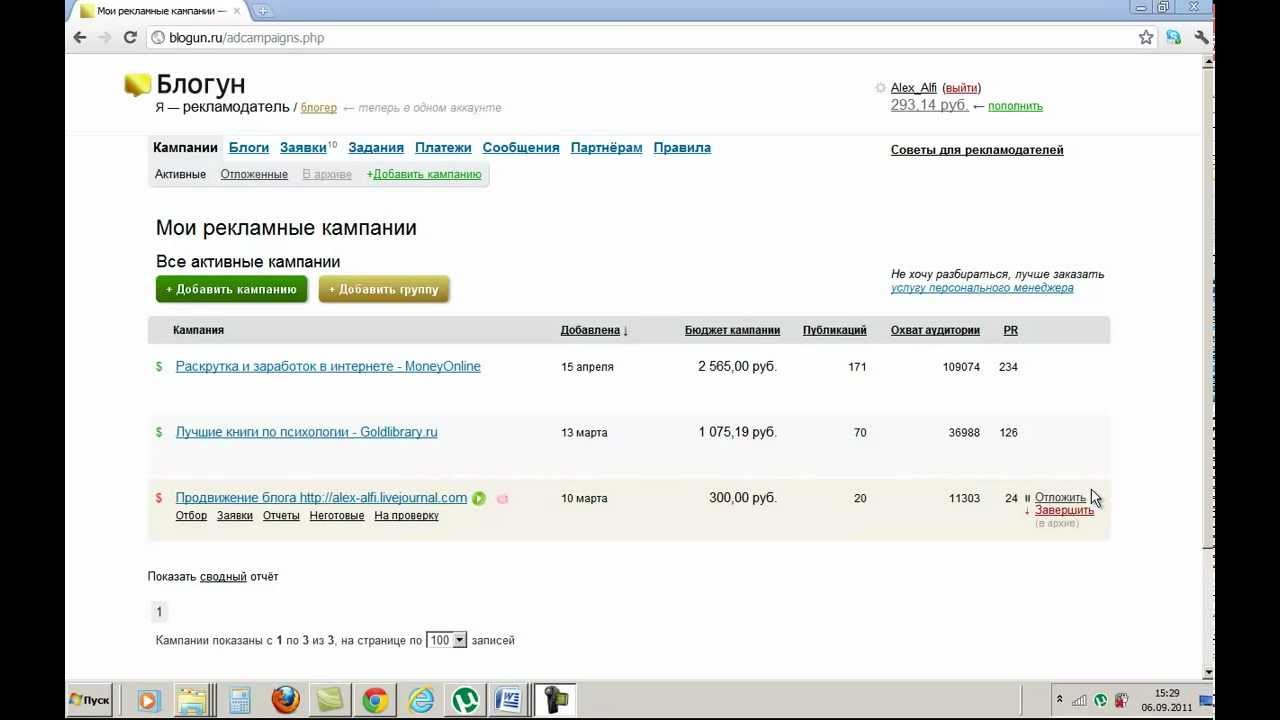This screenshot has width=1280, height=720.
Task: Show hidden system tray icons
Action: point(1058,700)
